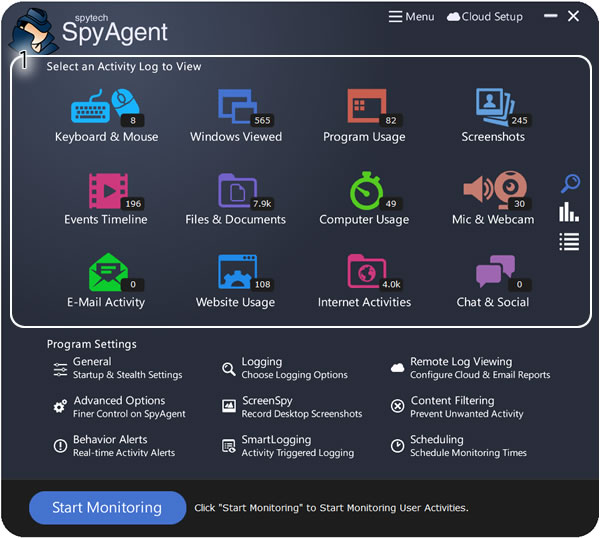Click the 245 count badge on Screenshots
This screenshot has height=538, width=600.
[x=519, y=121]
